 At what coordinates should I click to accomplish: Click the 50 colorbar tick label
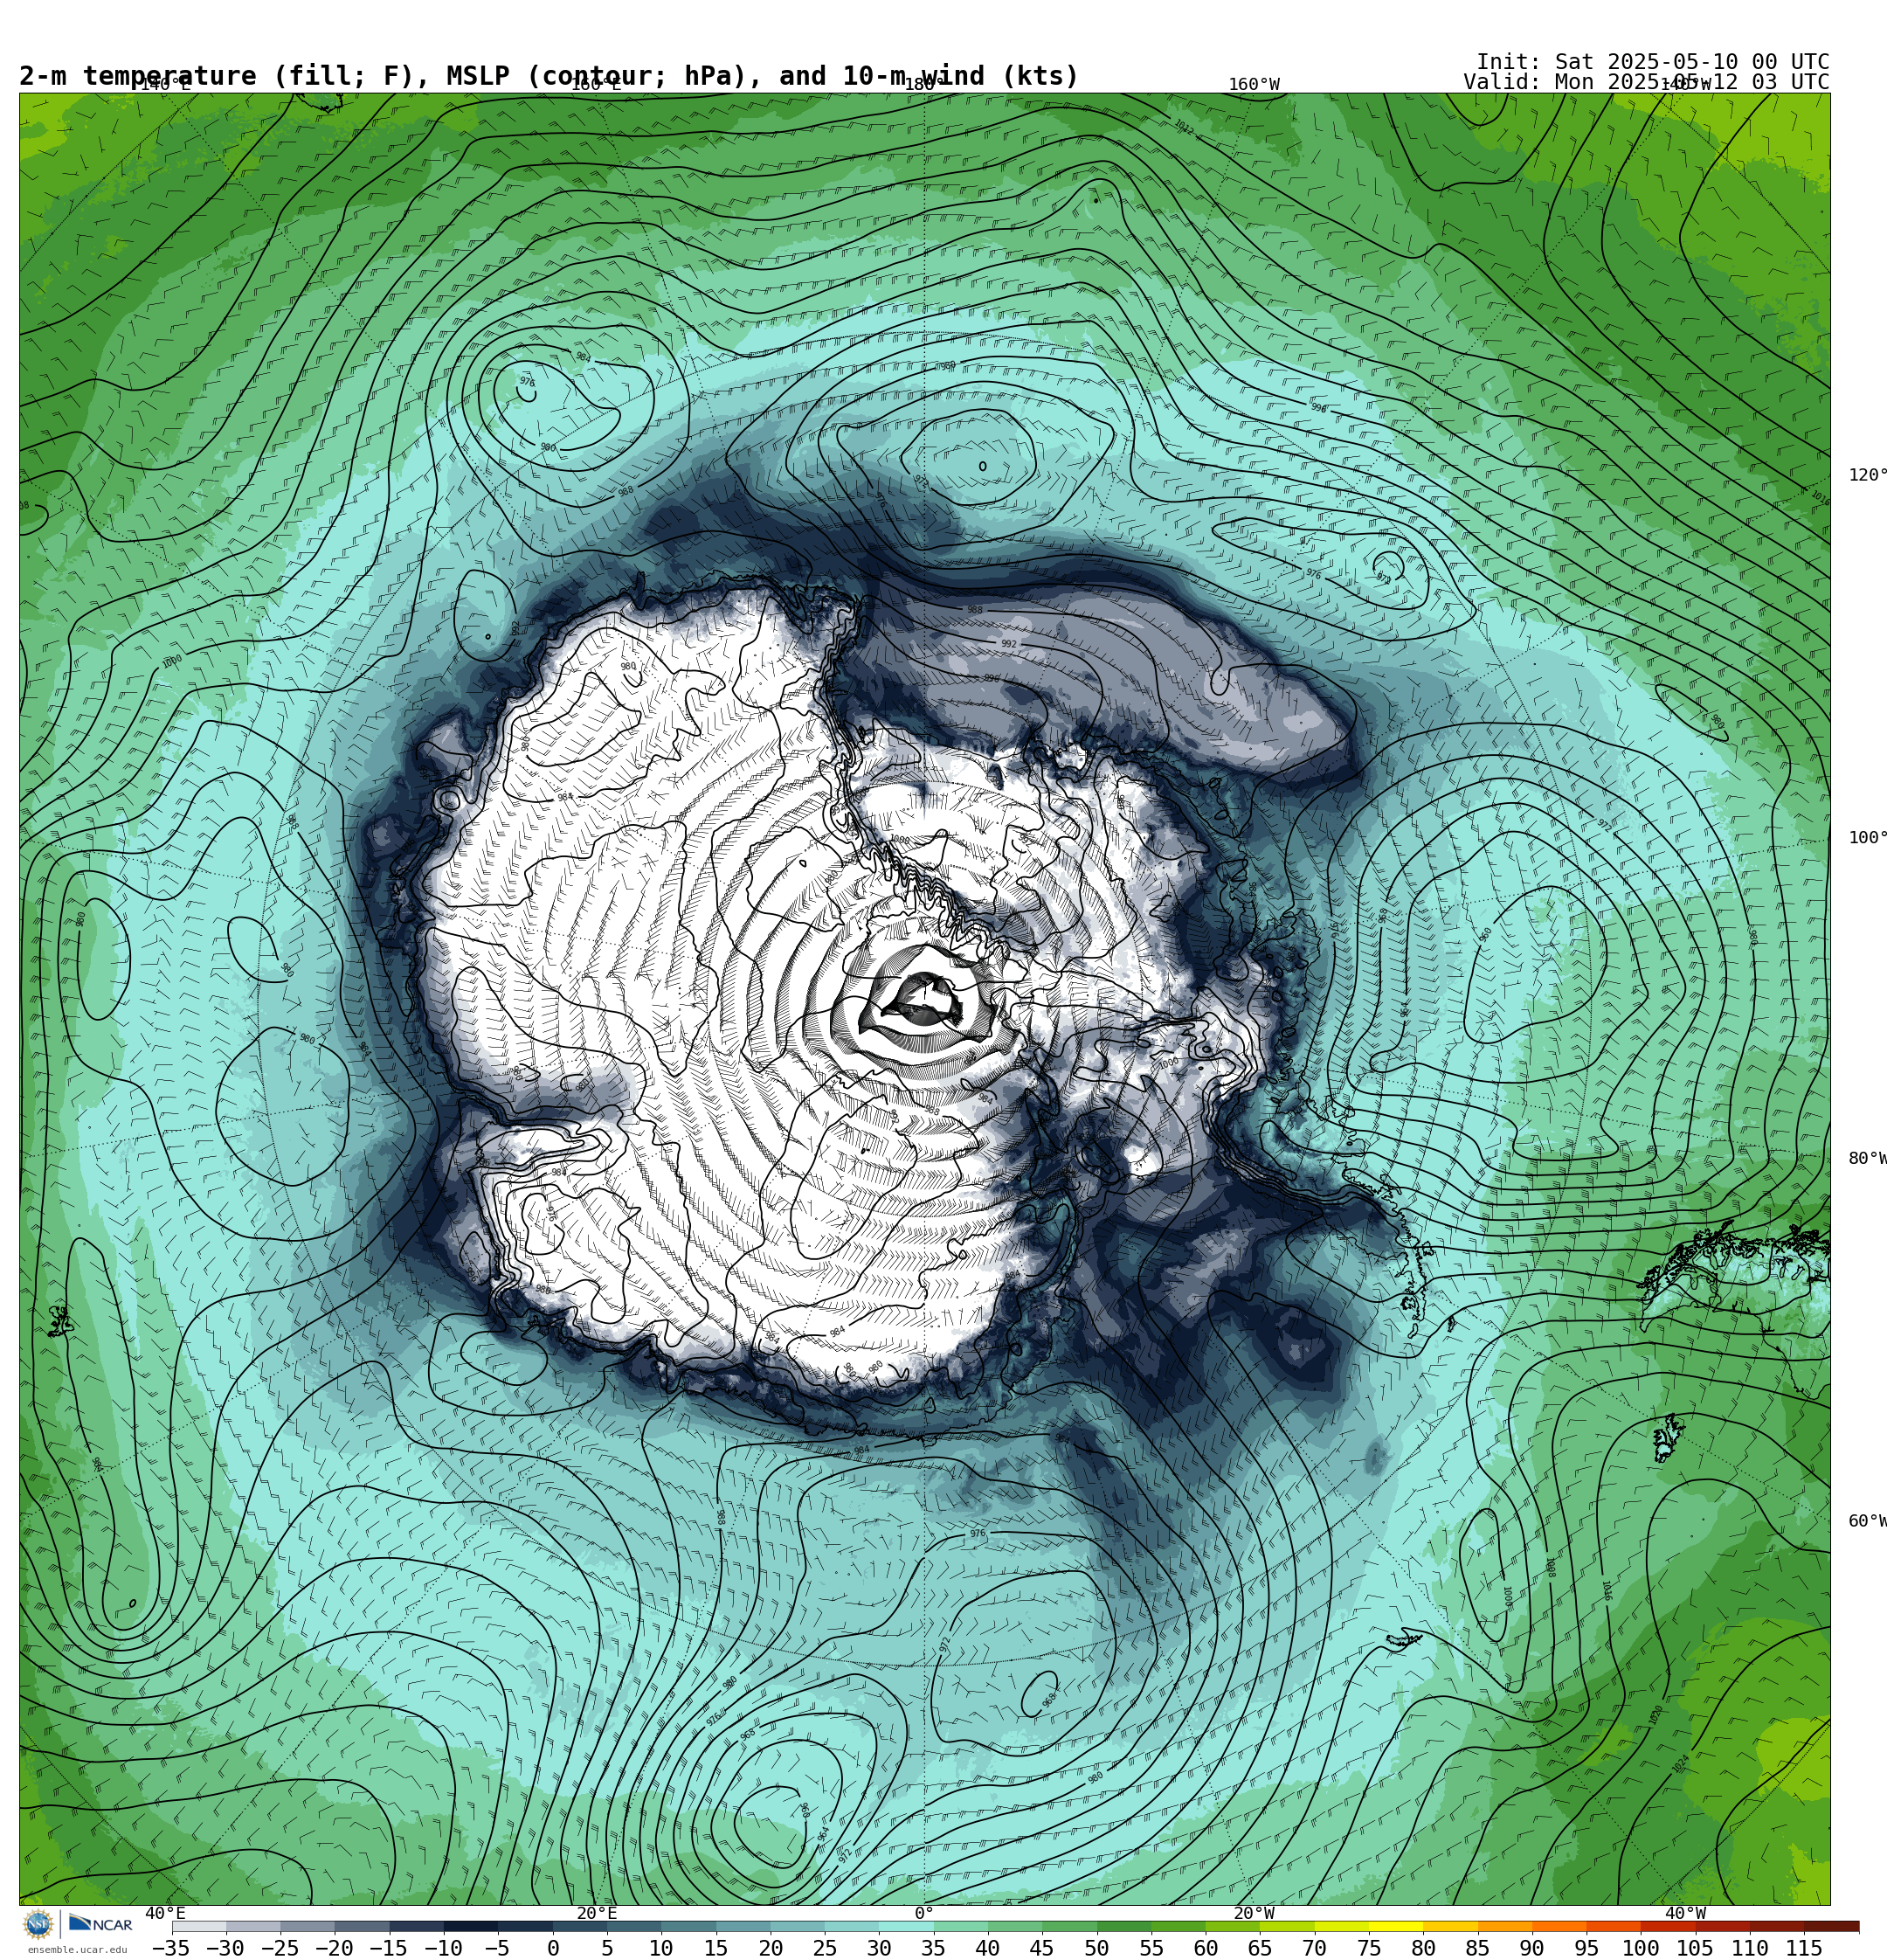coord(1097,1948)
